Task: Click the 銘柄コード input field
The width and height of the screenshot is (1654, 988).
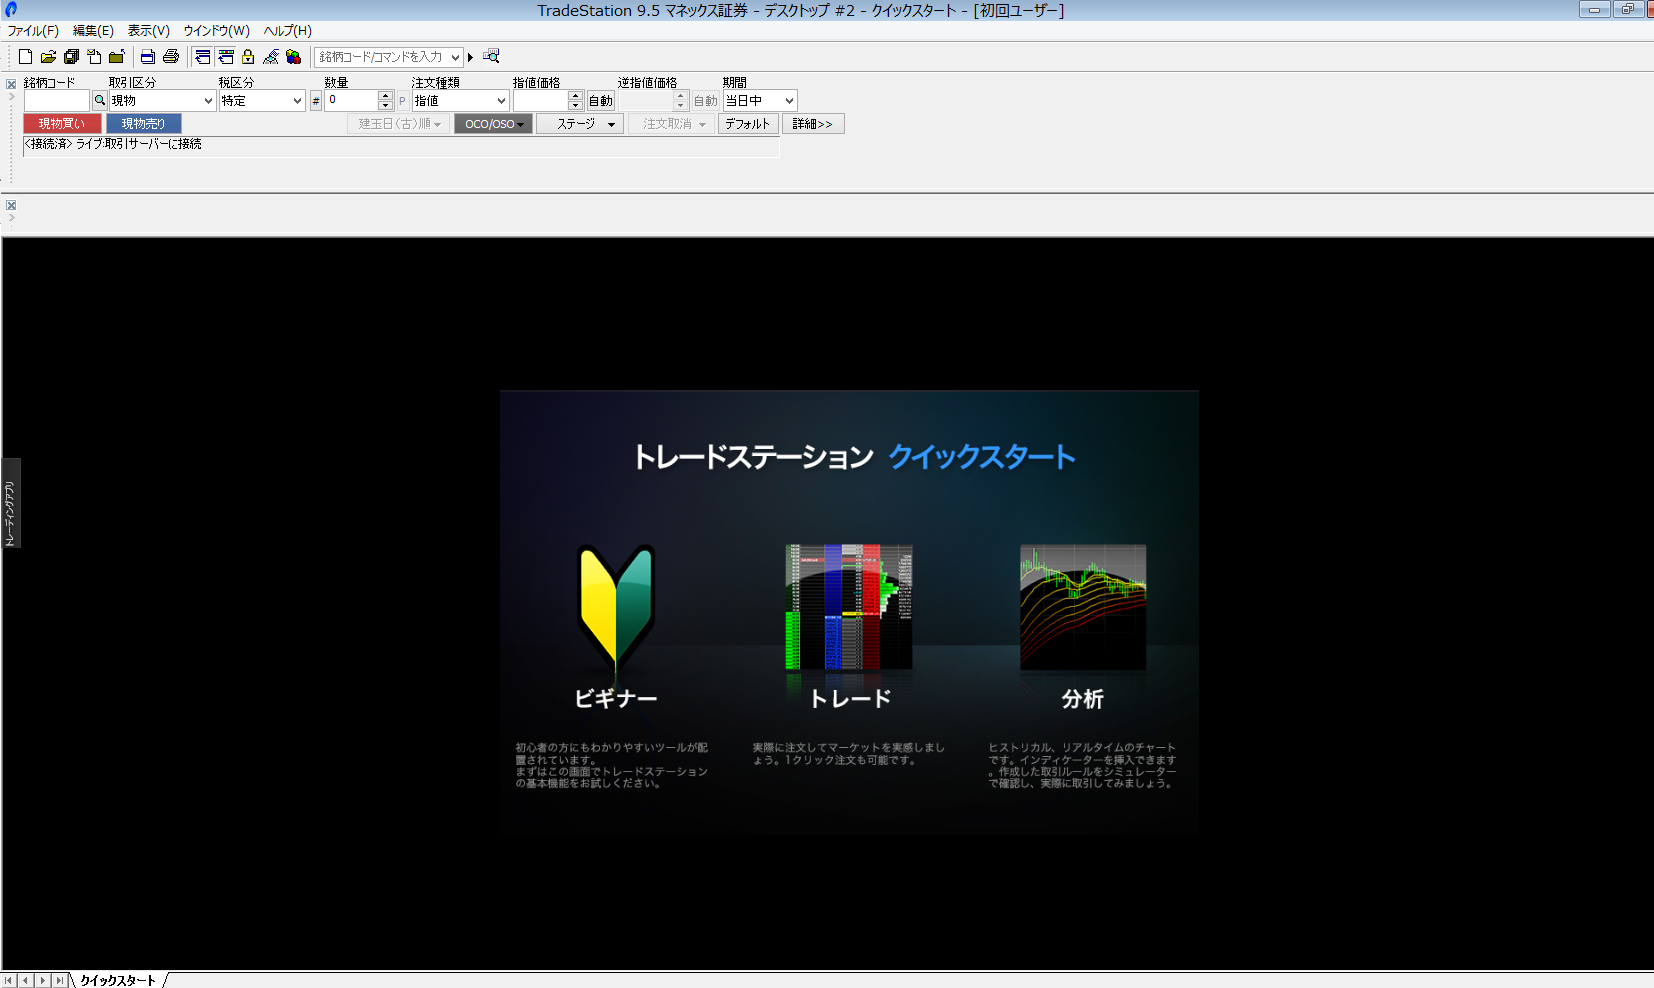Action: (x=57, y=101)
